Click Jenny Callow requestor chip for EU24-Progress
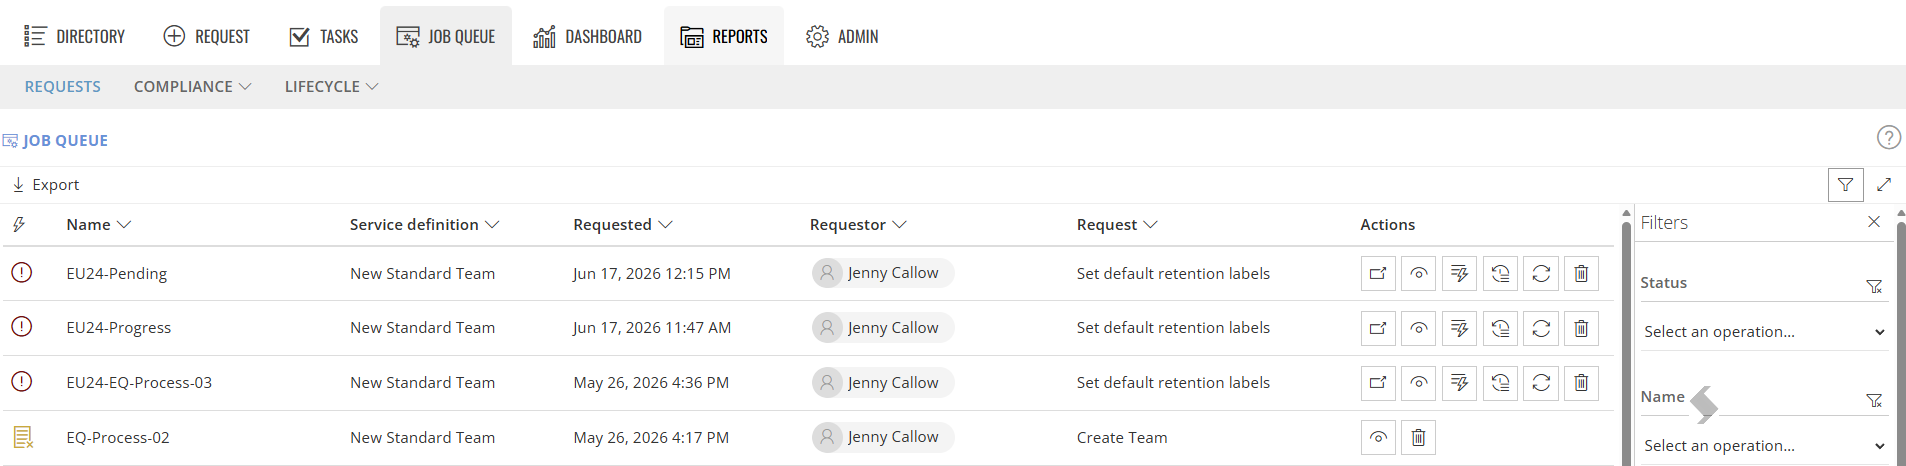The height and width of the screenshot is (466, 1906). point(883,328)
